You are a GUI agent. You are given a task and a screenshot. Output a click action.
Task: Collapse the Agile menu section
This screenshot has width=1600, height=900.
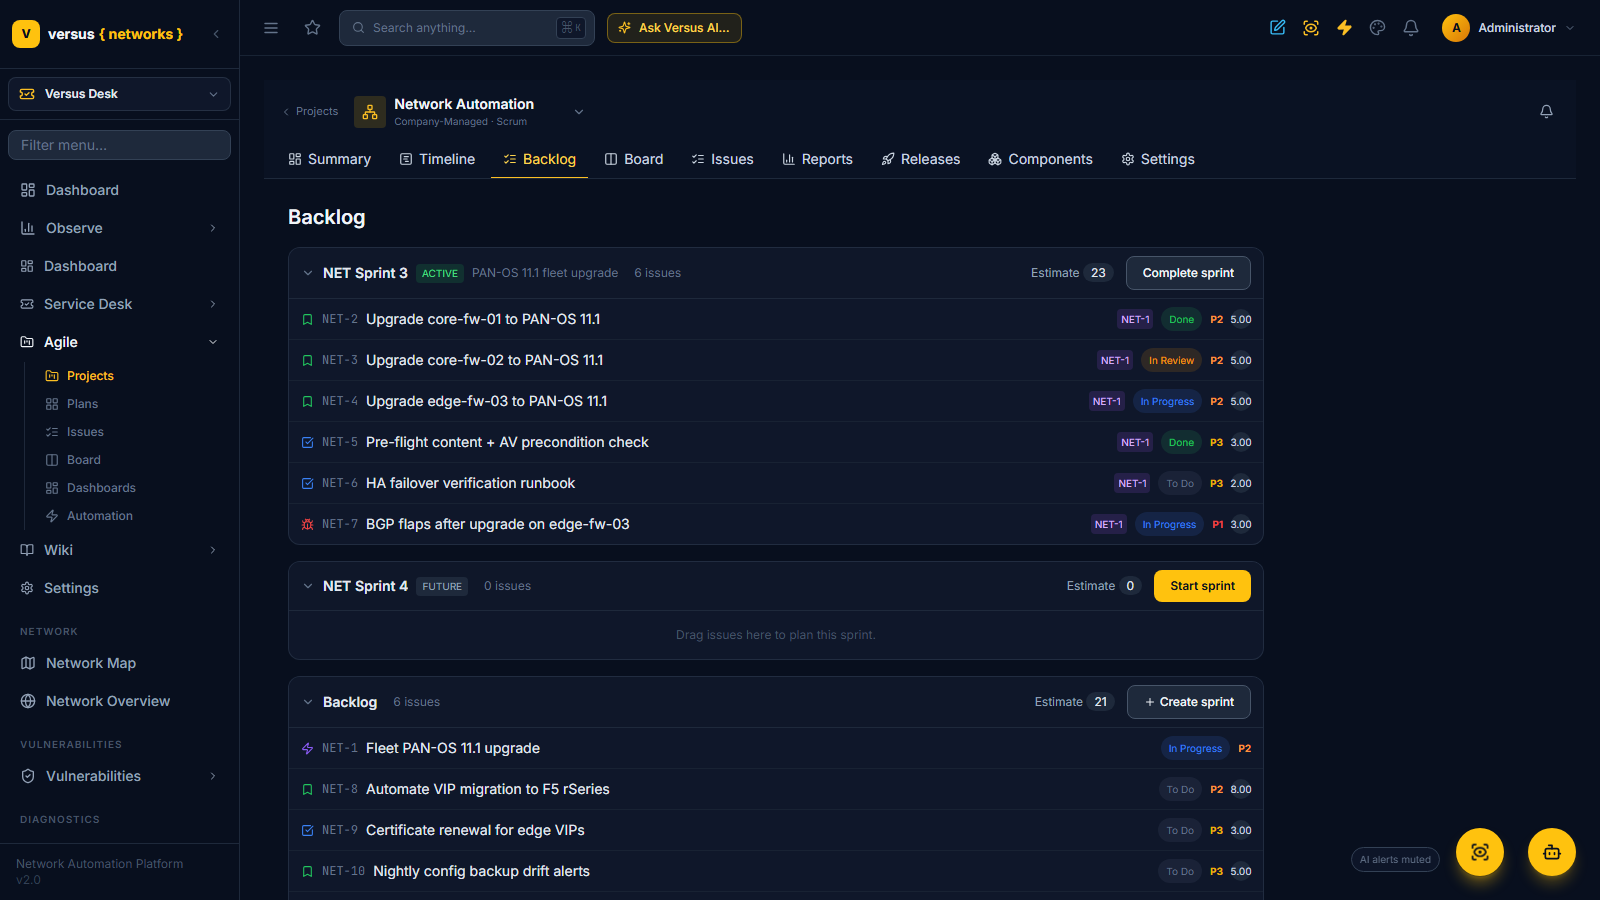point(119,342)
